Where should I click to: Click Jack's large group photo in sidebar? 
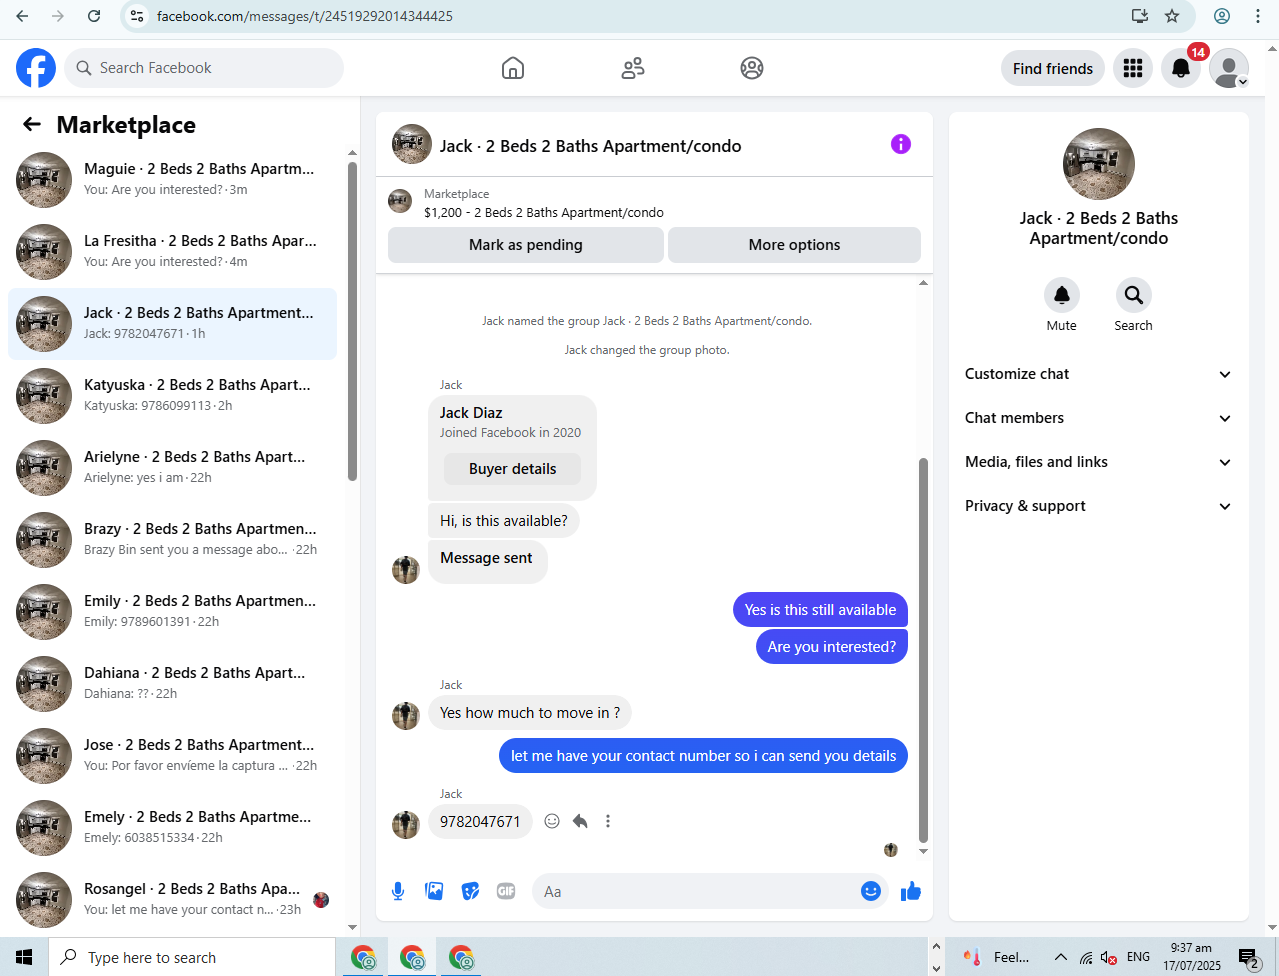click(1099, 164)
